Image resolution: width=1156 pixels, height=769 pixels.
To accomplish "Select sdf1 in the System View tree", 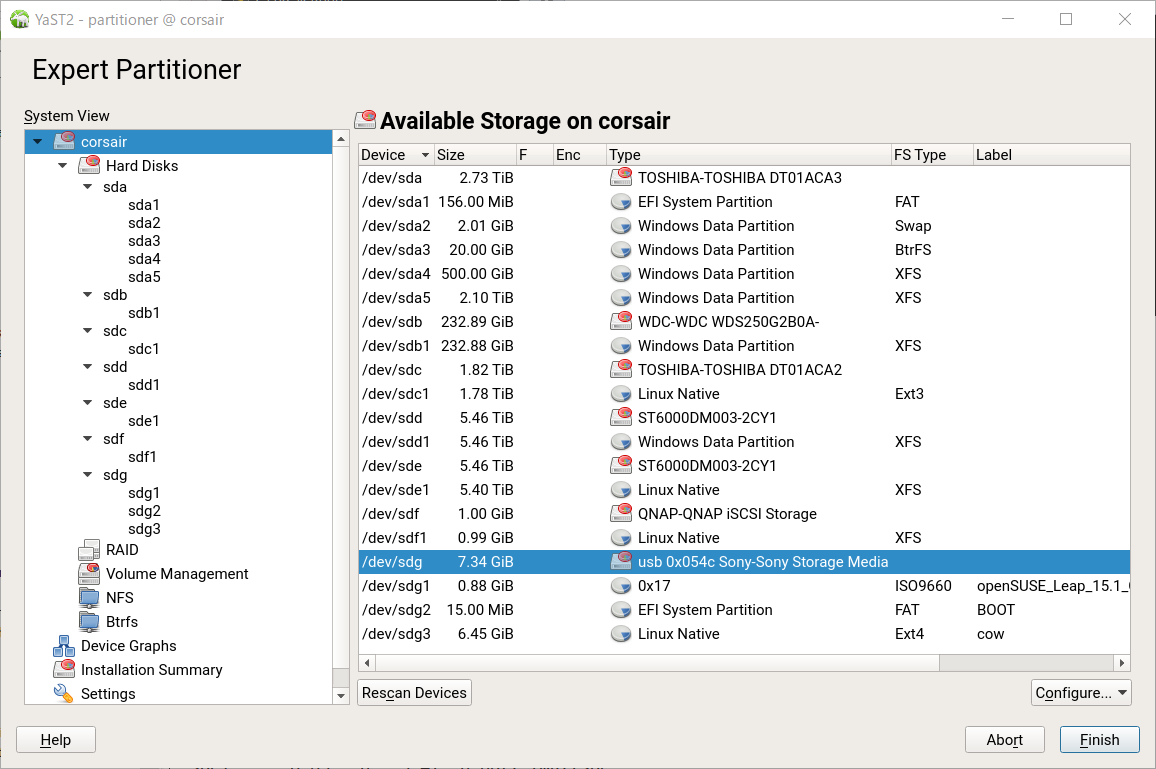I will tap(142, 456).
